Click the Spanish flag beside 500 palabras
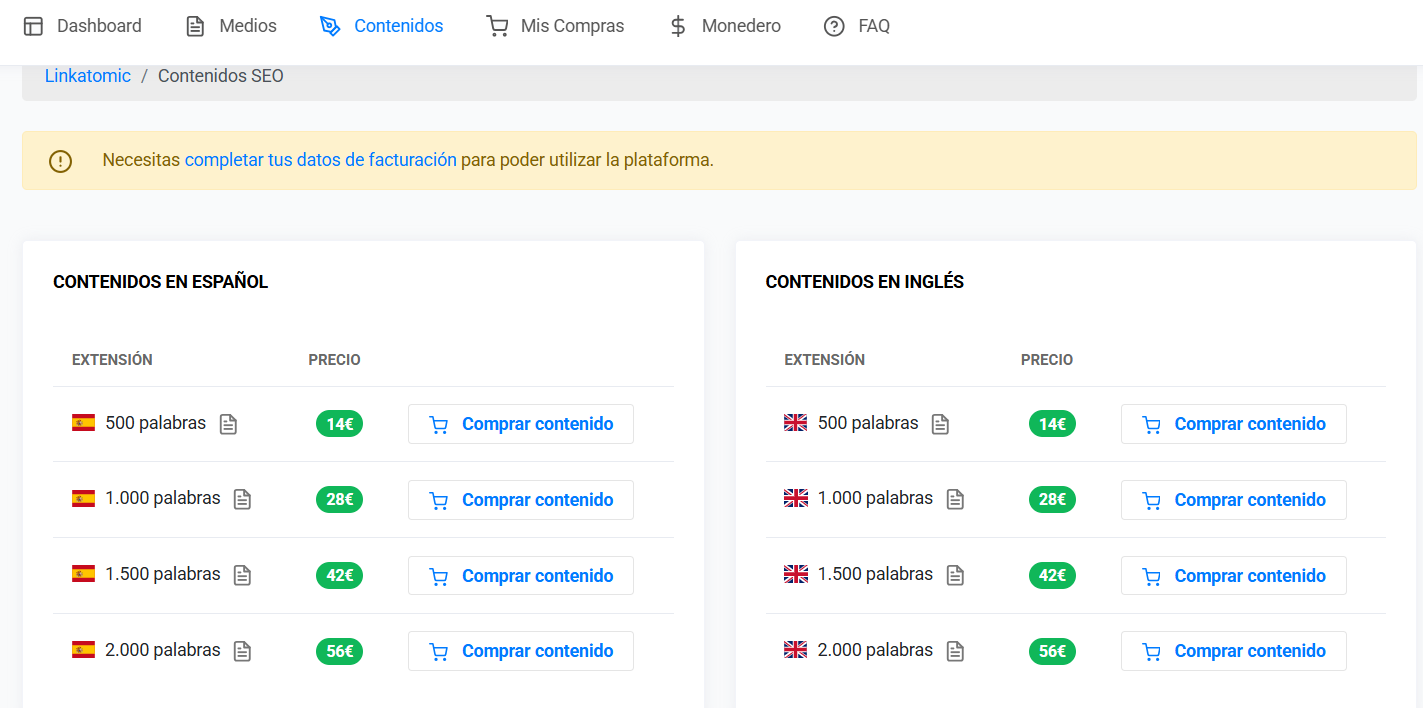The height and width of the screenshot is (708, 1423). [x=82, y=423]
